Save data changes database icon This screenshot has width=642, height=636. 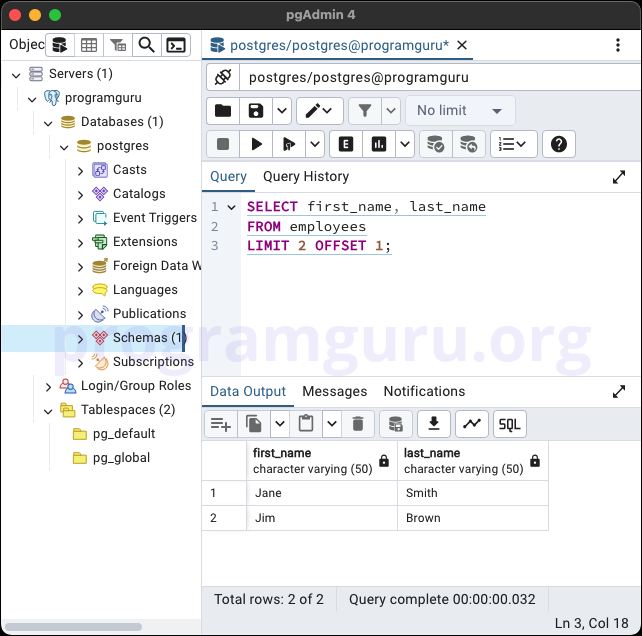pyautogui.click(x=396, y=424)
